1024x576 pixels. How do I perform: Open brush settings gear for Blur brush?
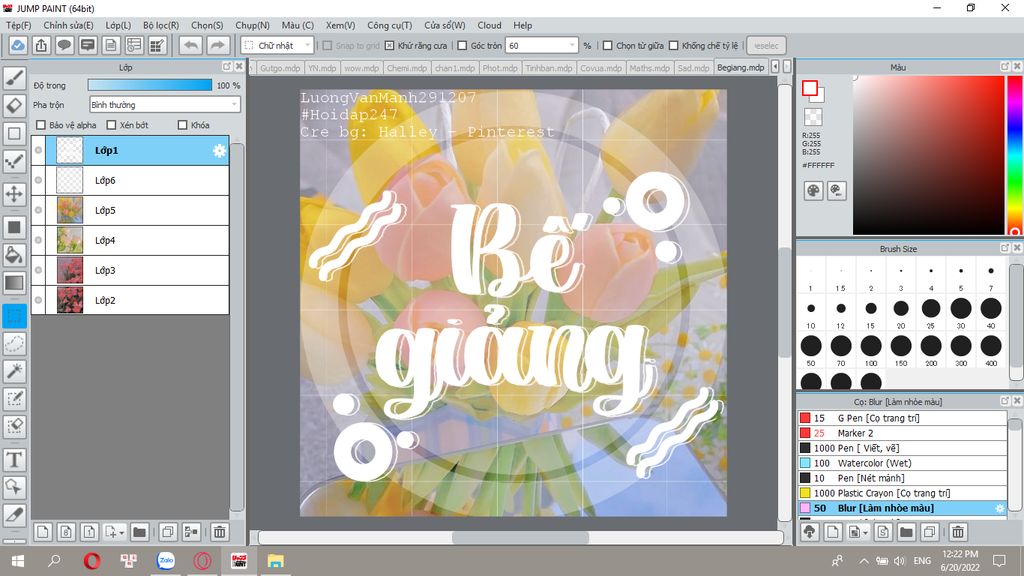pyautogui.click(x=999, y=508)
